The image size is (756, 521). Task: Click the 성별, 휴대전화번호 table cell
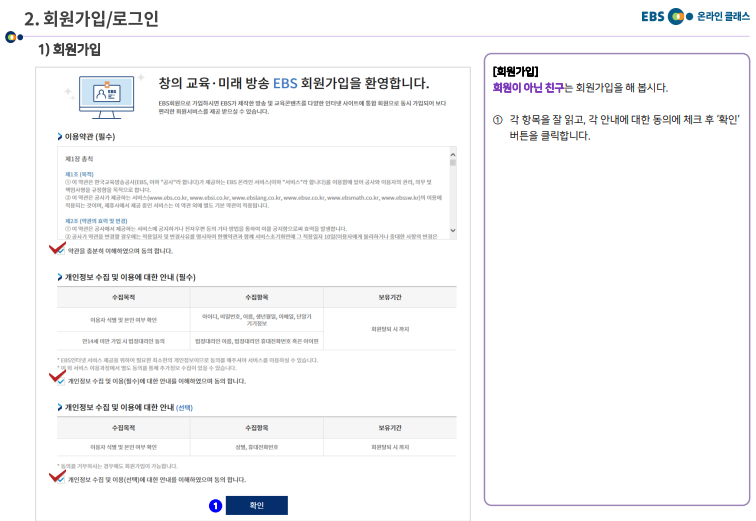256,447
